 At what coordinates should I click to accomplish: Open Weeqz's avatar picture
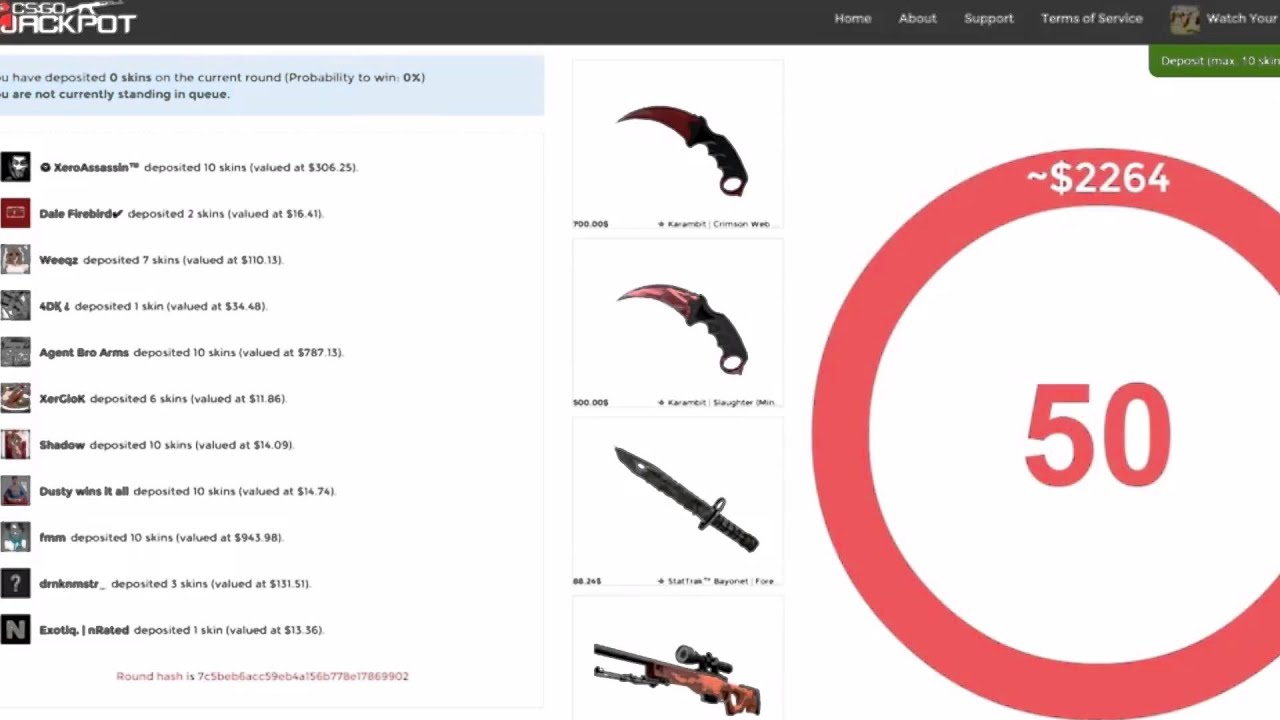pos(15,259)
